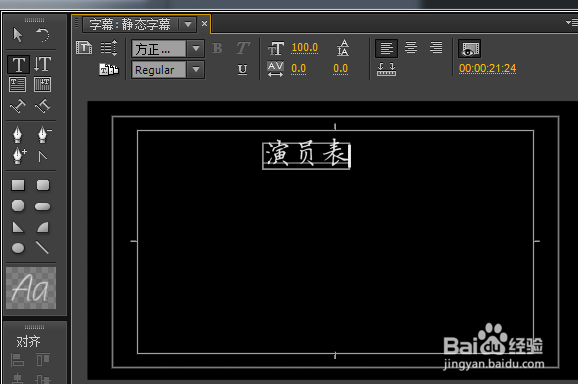Select the Pen tool

(x=17, y=135)
